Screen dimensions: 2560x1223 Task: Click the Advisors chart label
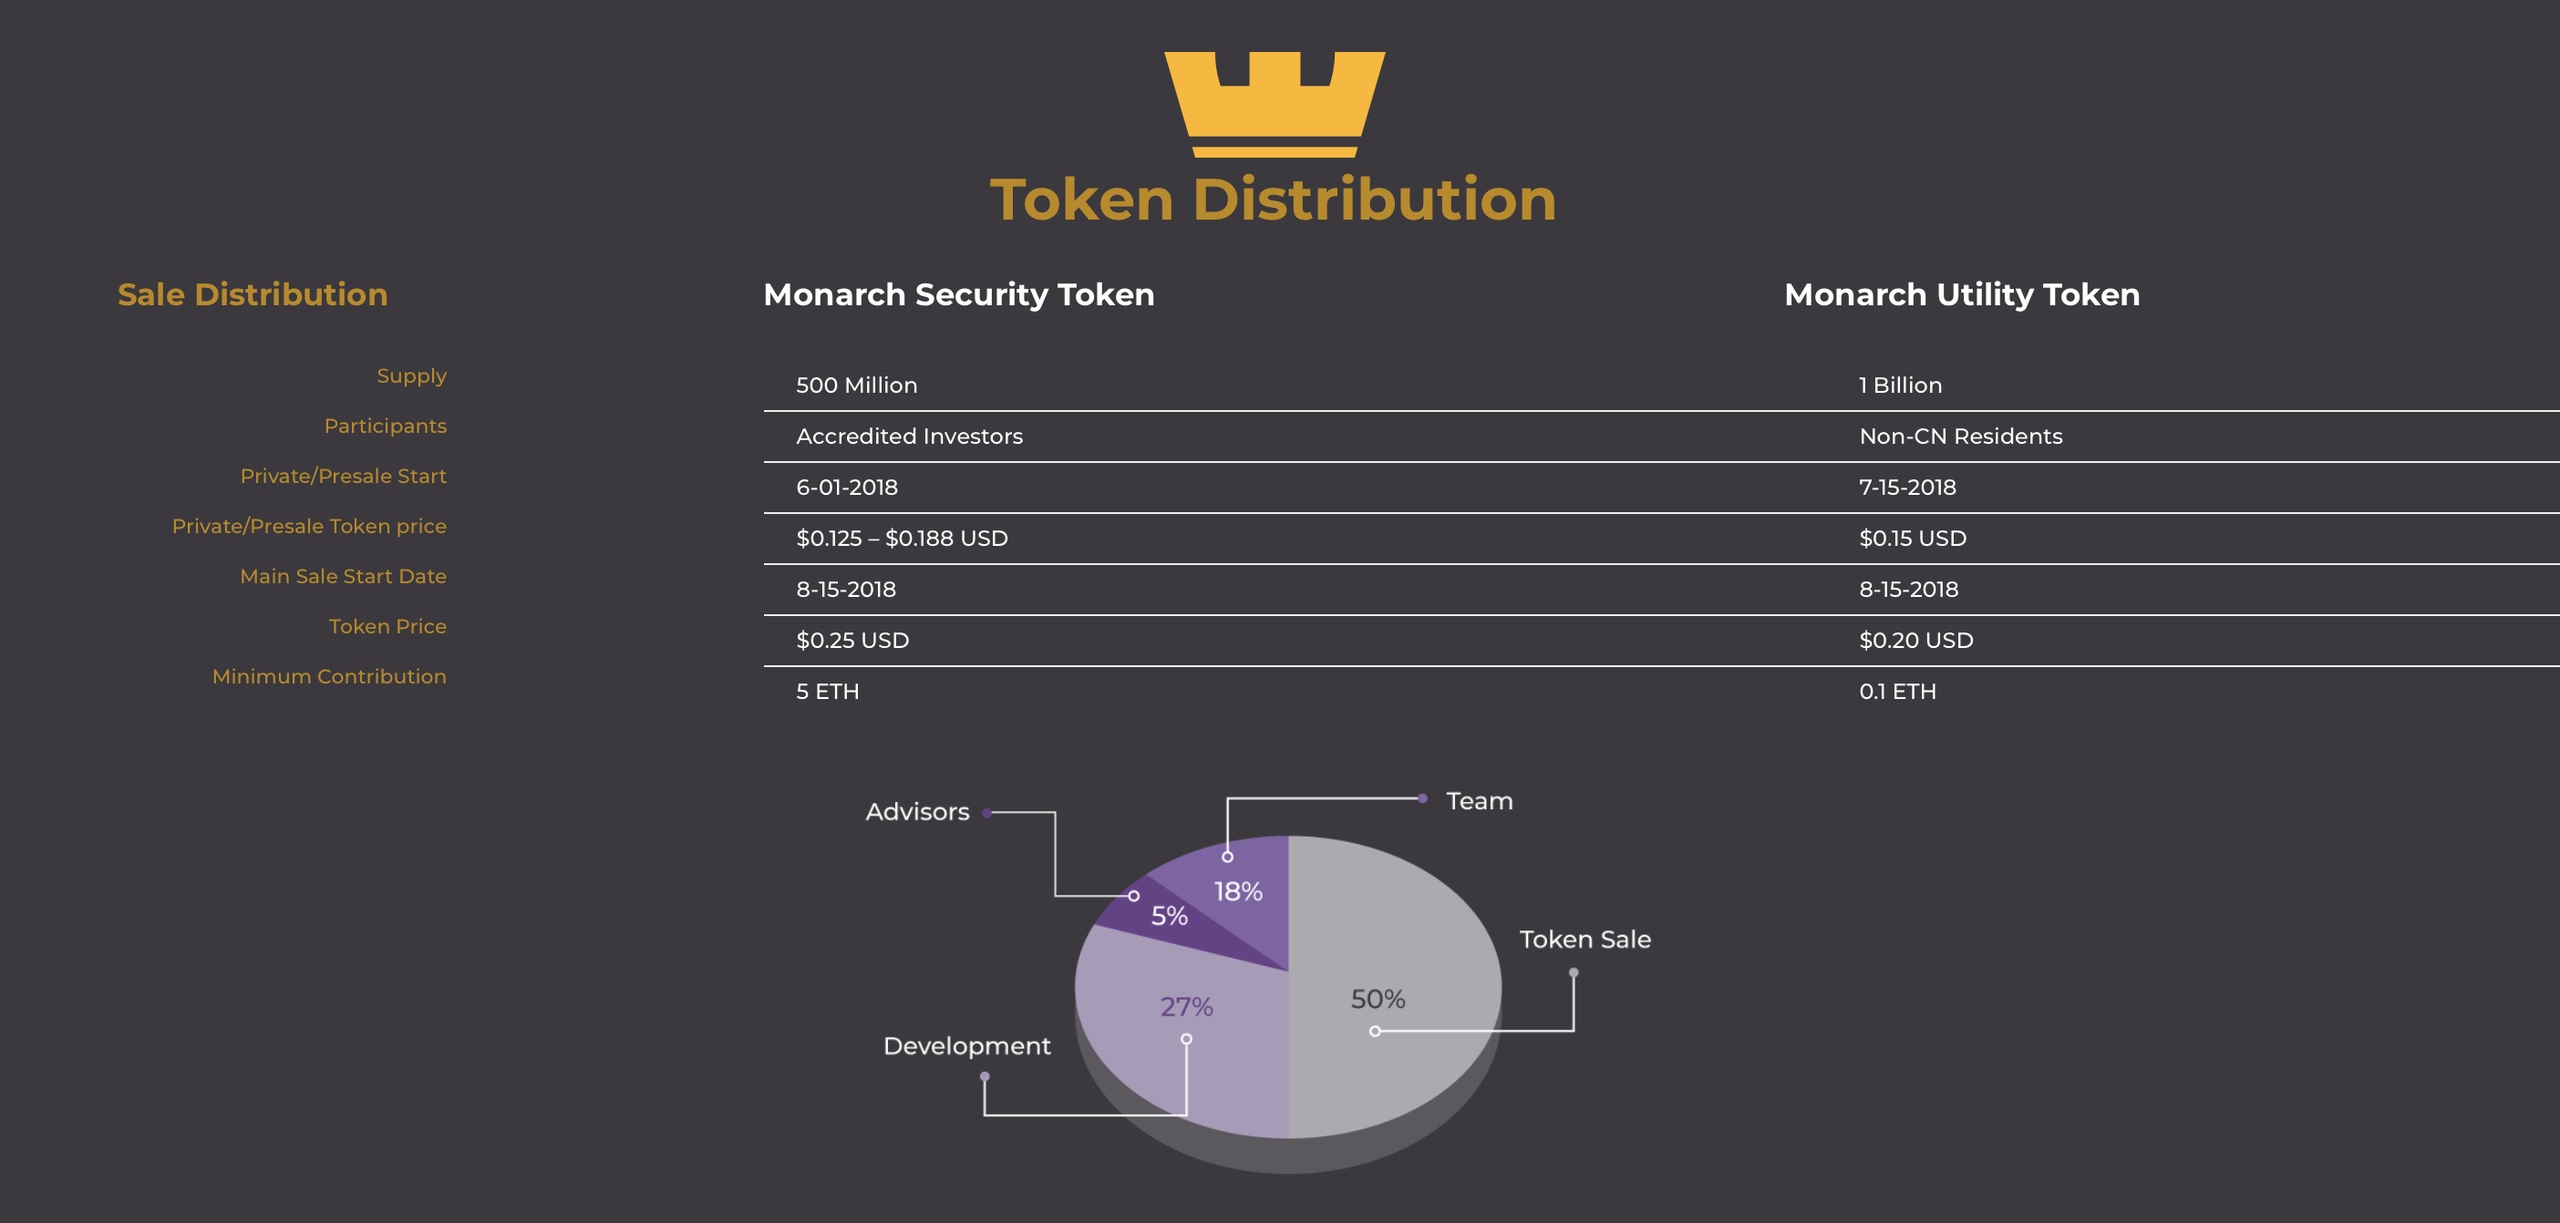point(917,812)
